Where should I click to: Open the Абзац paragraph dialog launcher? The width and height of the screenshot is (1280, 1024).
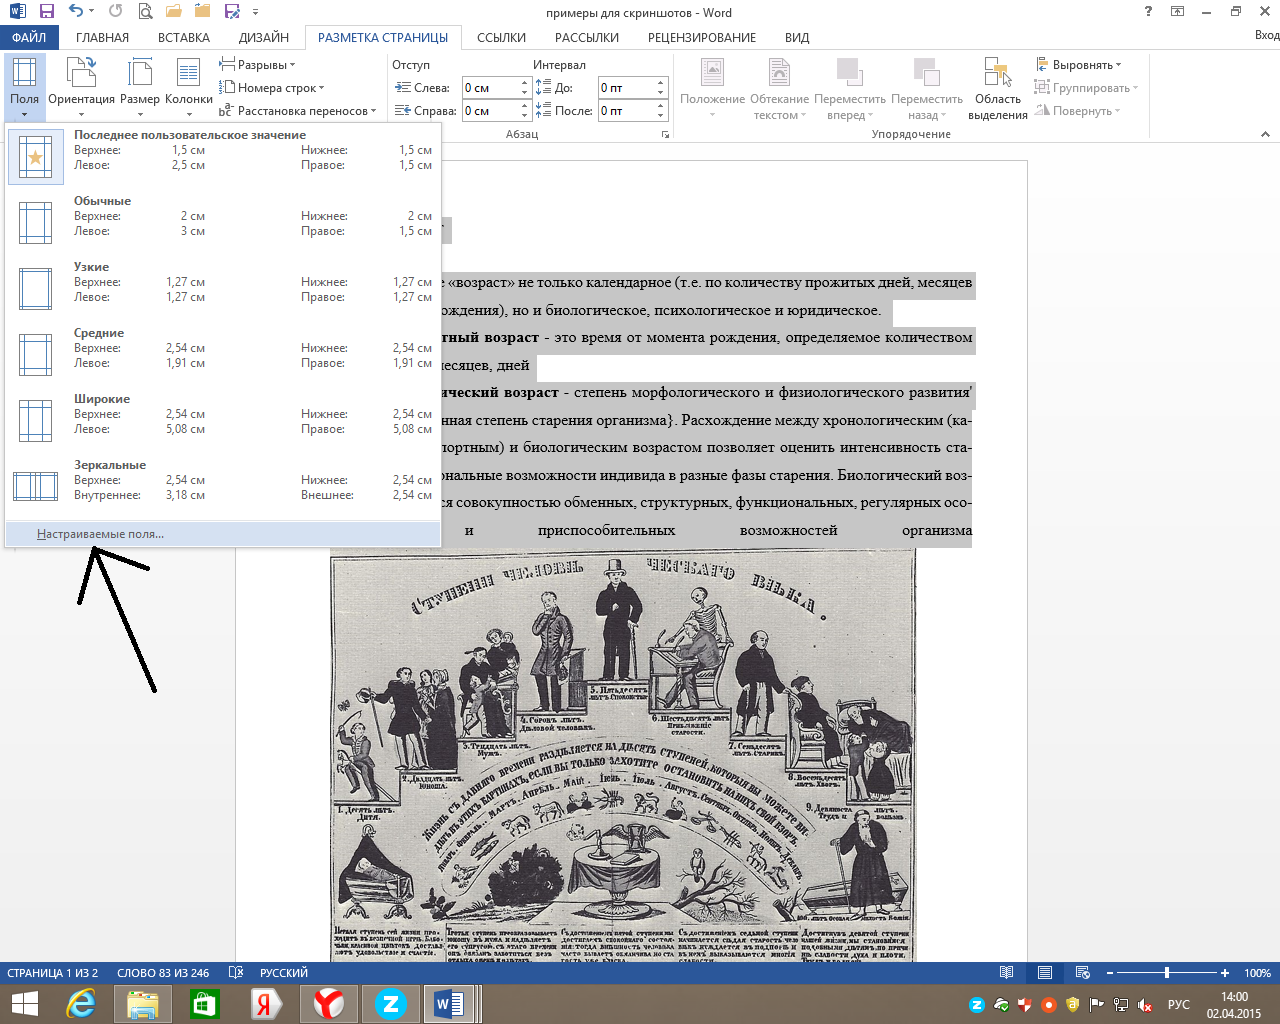(x=665, y=134)
